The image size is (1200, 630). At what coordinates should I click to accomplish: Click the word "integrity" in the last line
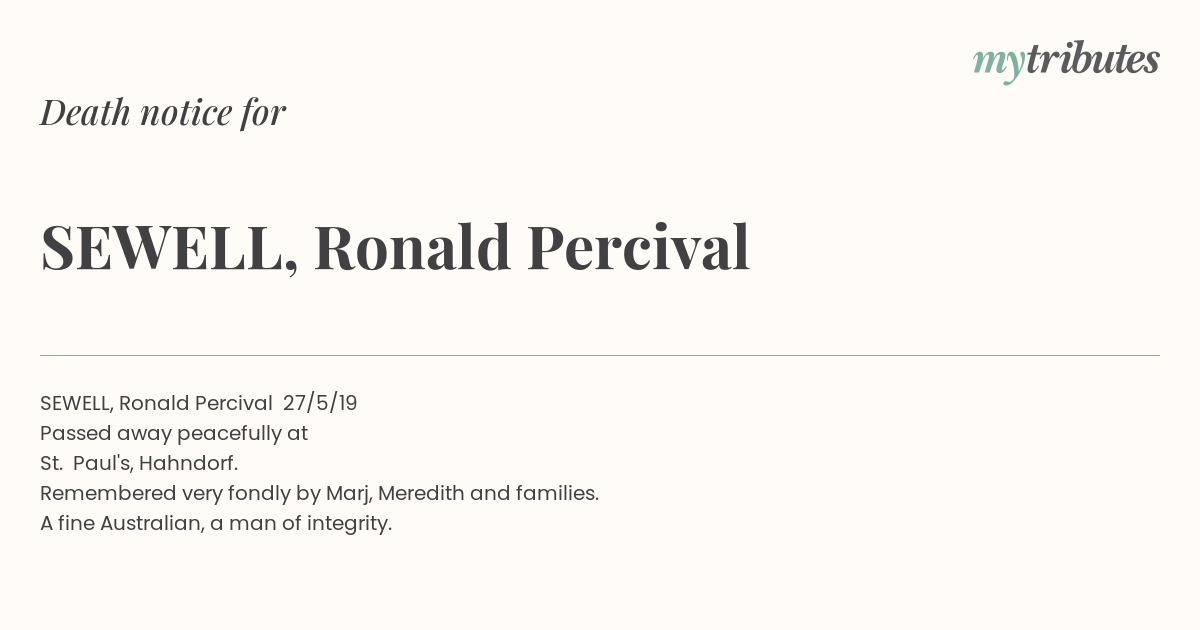click(346, 523)
